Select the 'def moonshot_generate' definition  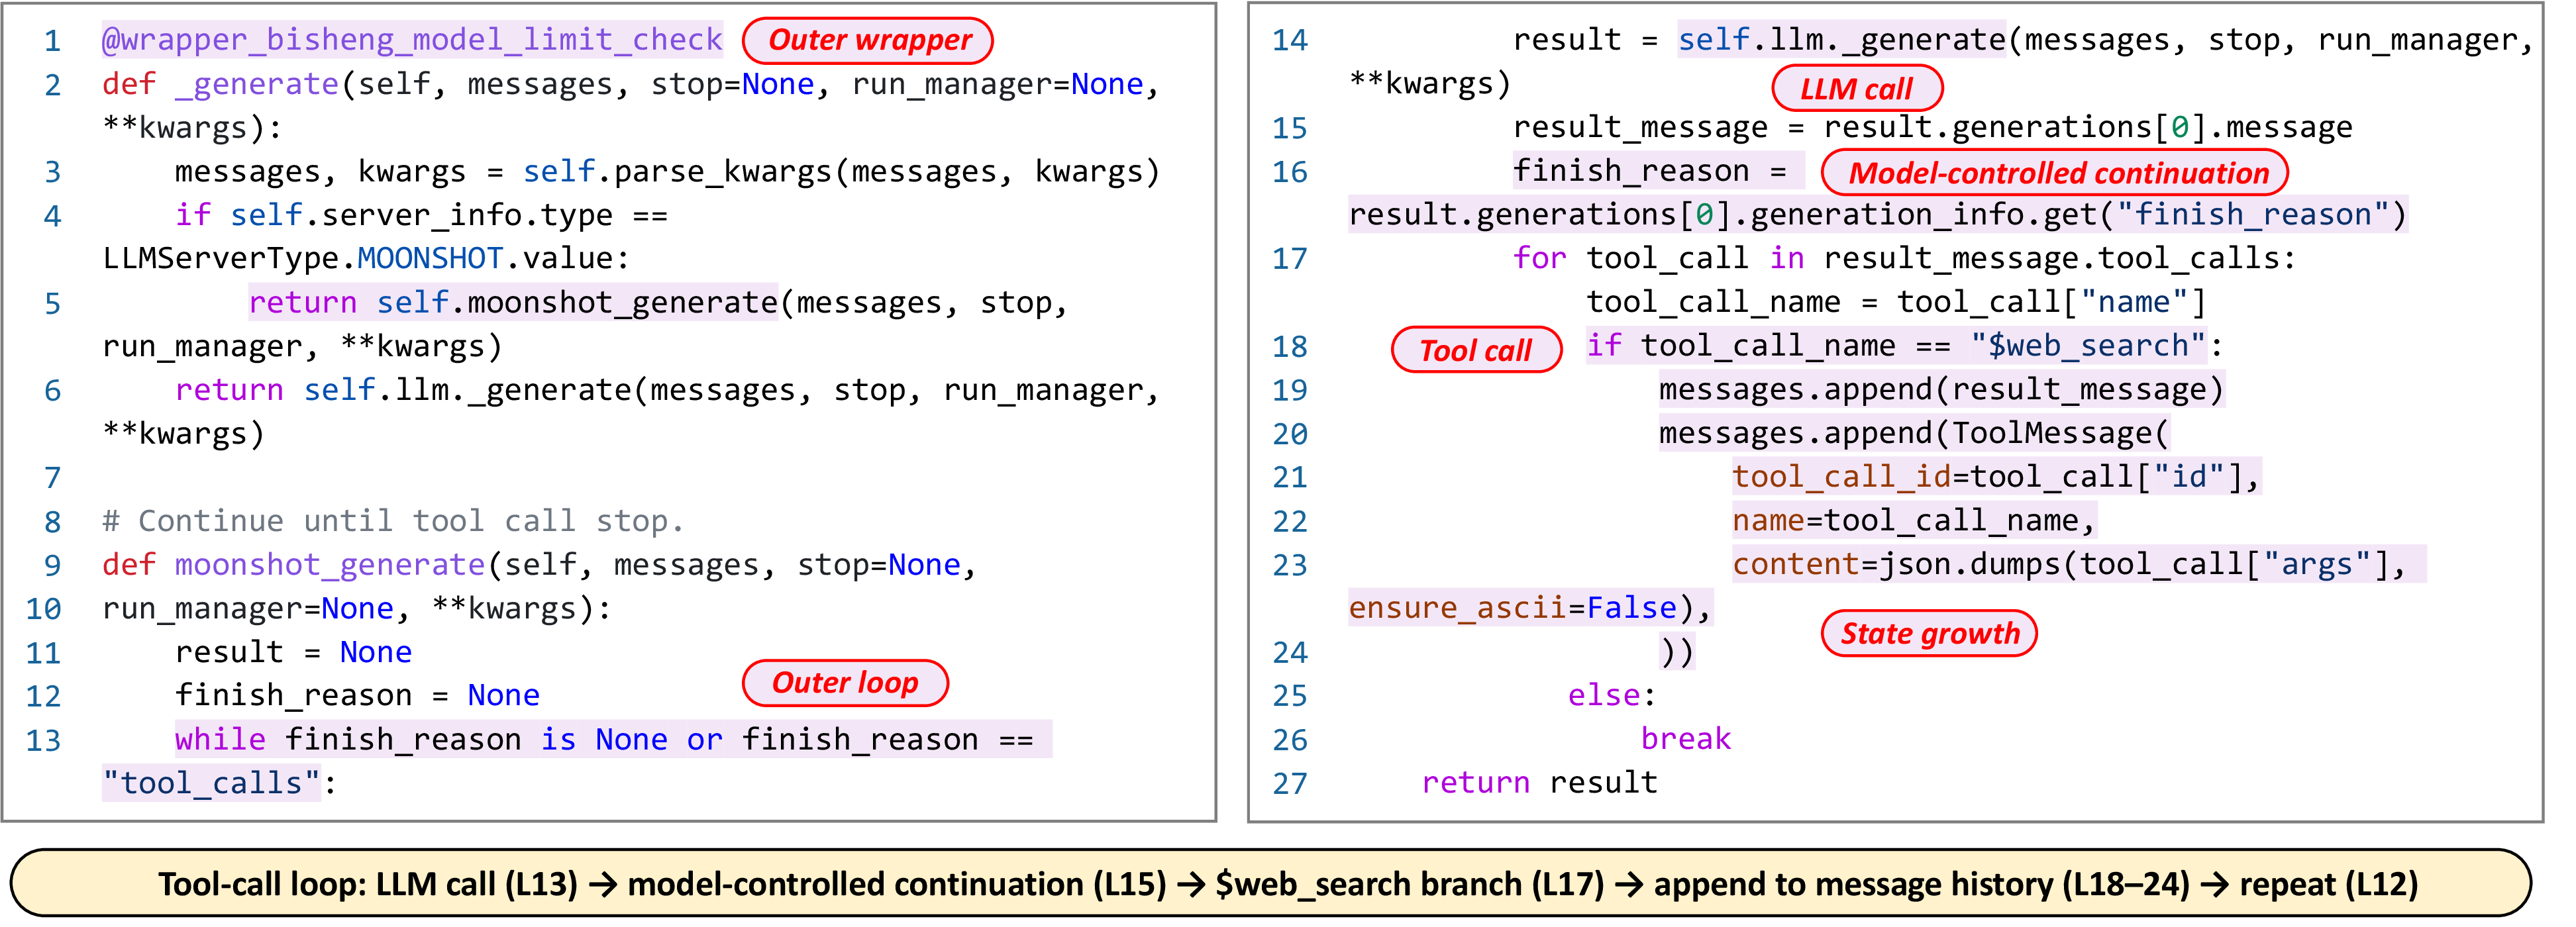538,565
